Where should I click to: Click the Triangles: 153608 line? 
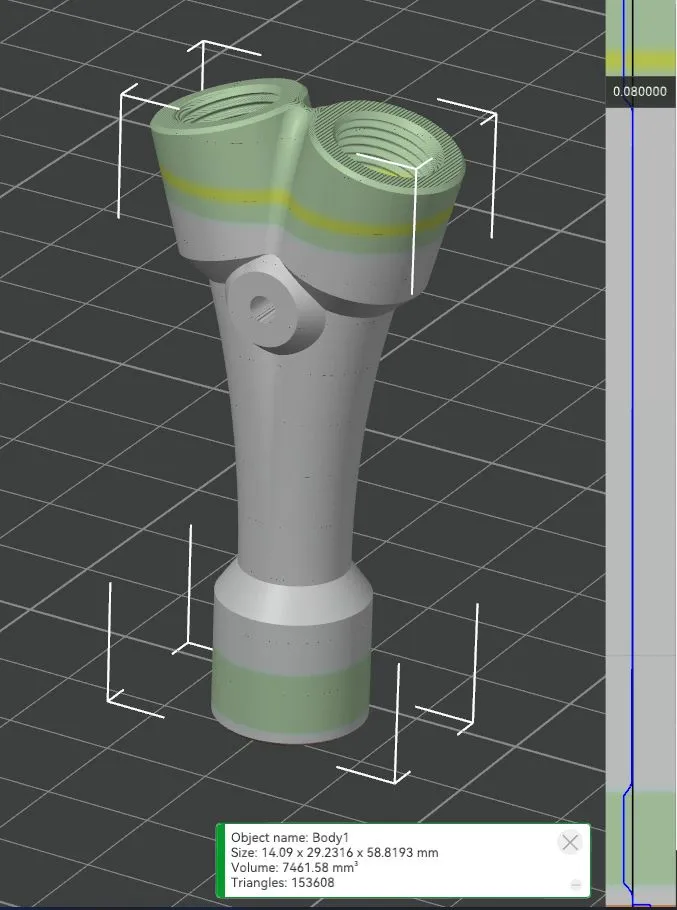pos(282,882)
